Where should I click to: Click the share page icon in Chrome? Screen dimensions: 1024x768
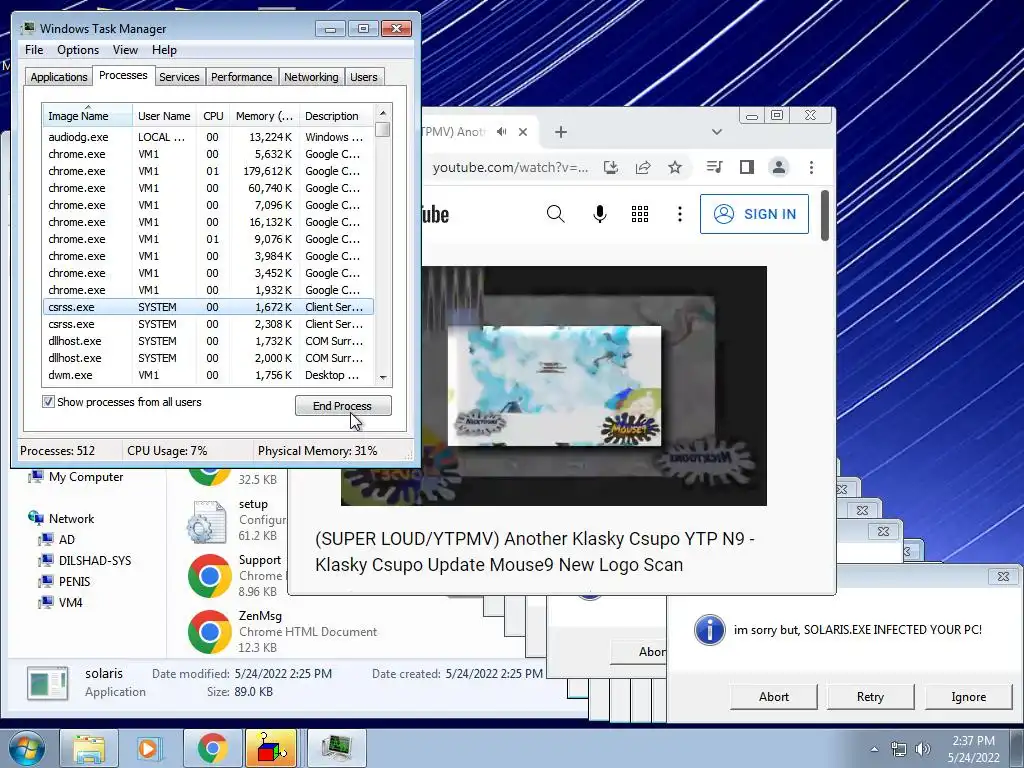[x=643, y=168]
